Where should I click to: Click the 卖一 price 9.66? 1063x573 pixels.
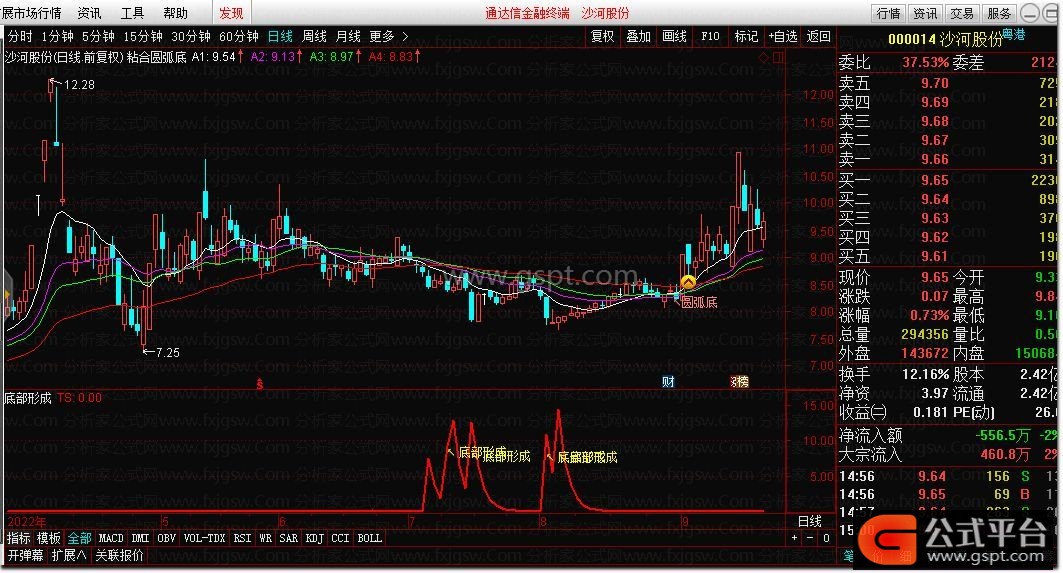[x=935, y=159]
